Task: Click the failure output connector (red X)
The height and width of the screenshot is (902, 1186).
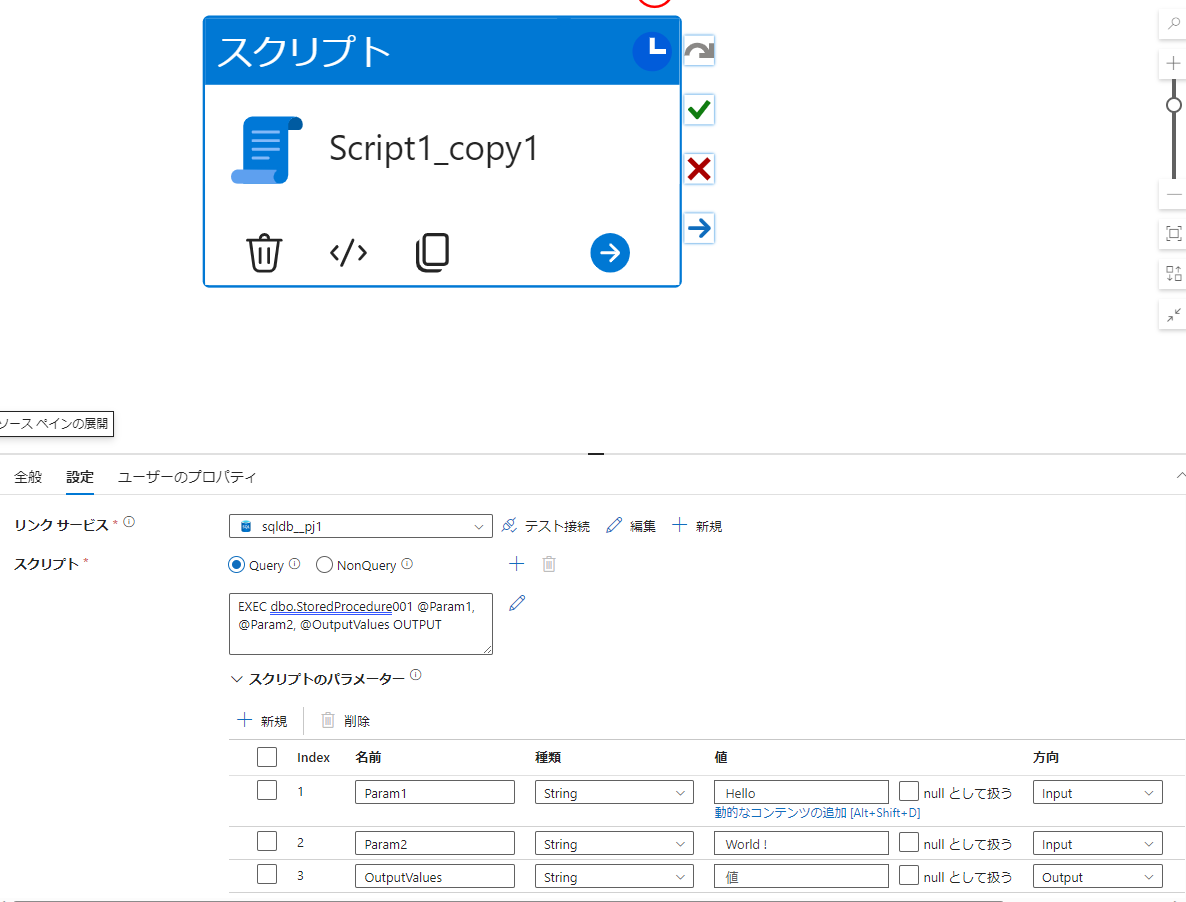Action: click(698, 168)
